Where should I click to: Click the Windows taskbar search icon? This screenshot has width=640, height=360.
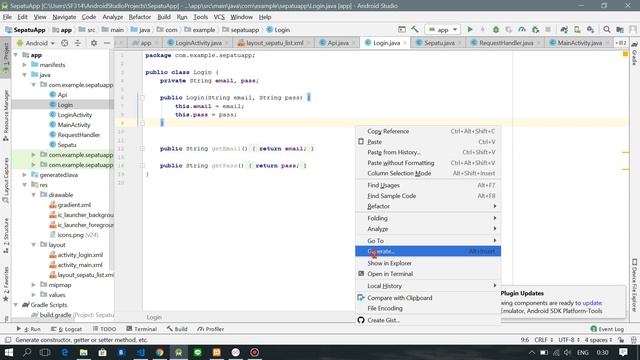pyautogui.click(x=27, y=352)
